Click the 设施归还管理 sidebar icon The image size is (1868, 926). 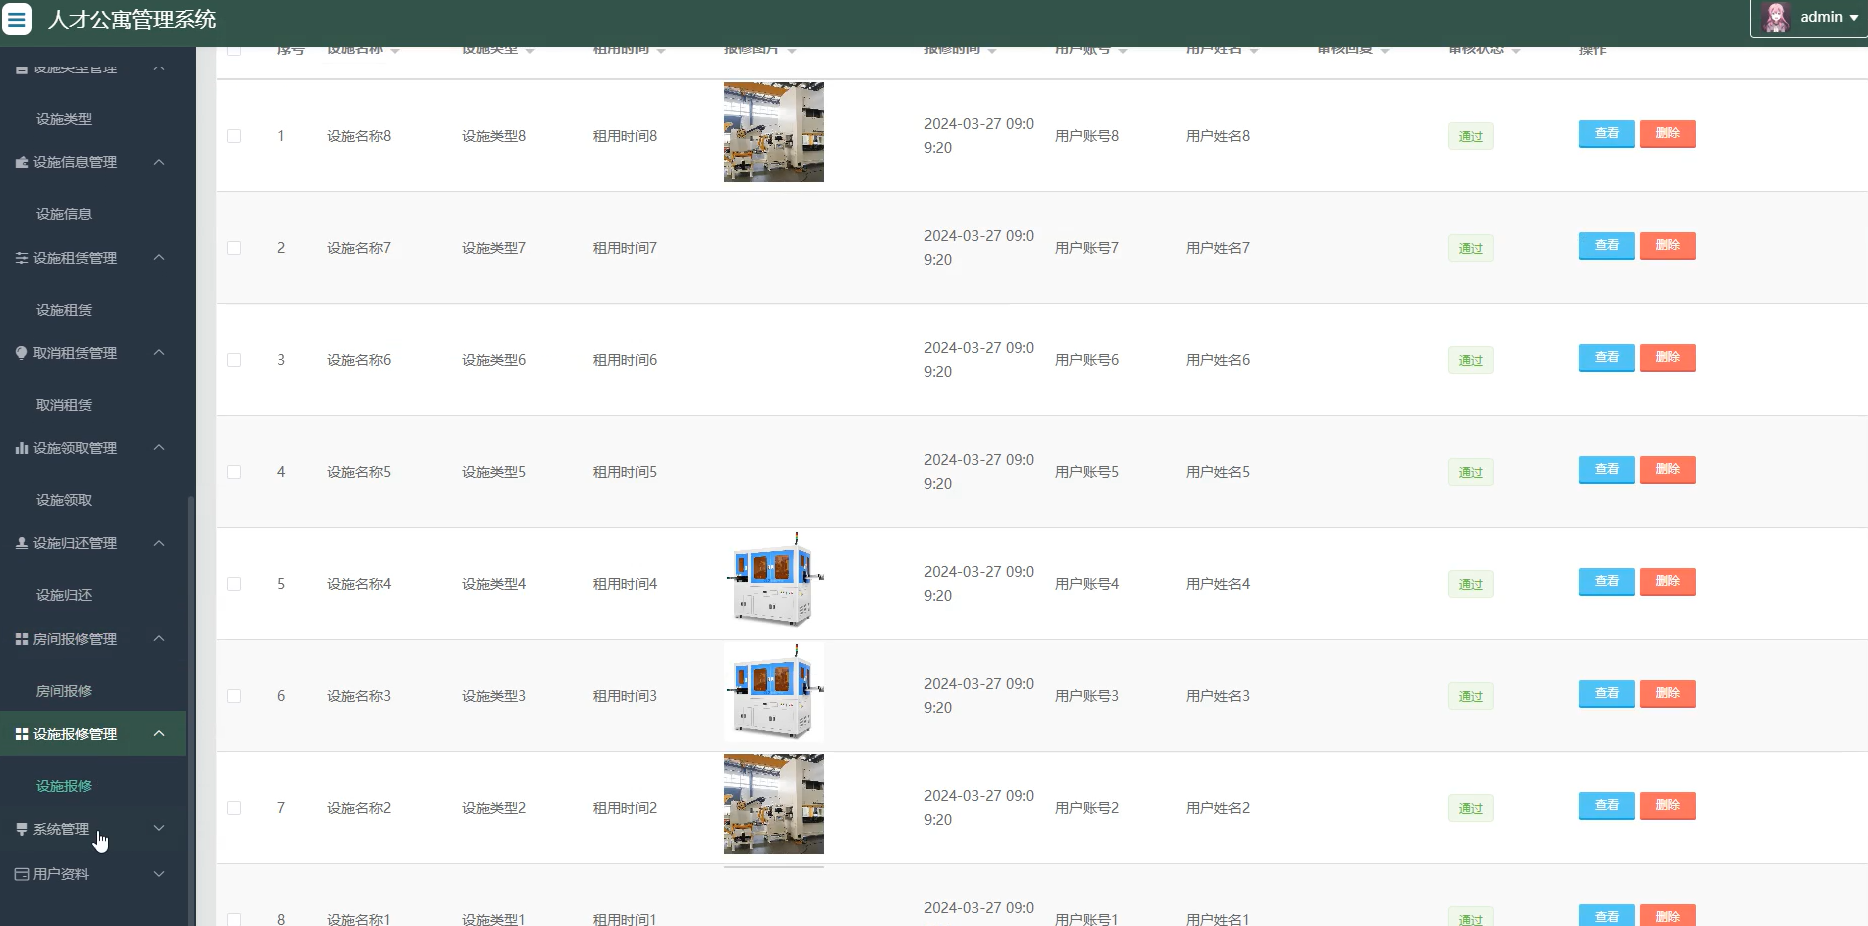pyautogui.click(x=22, y=543)
